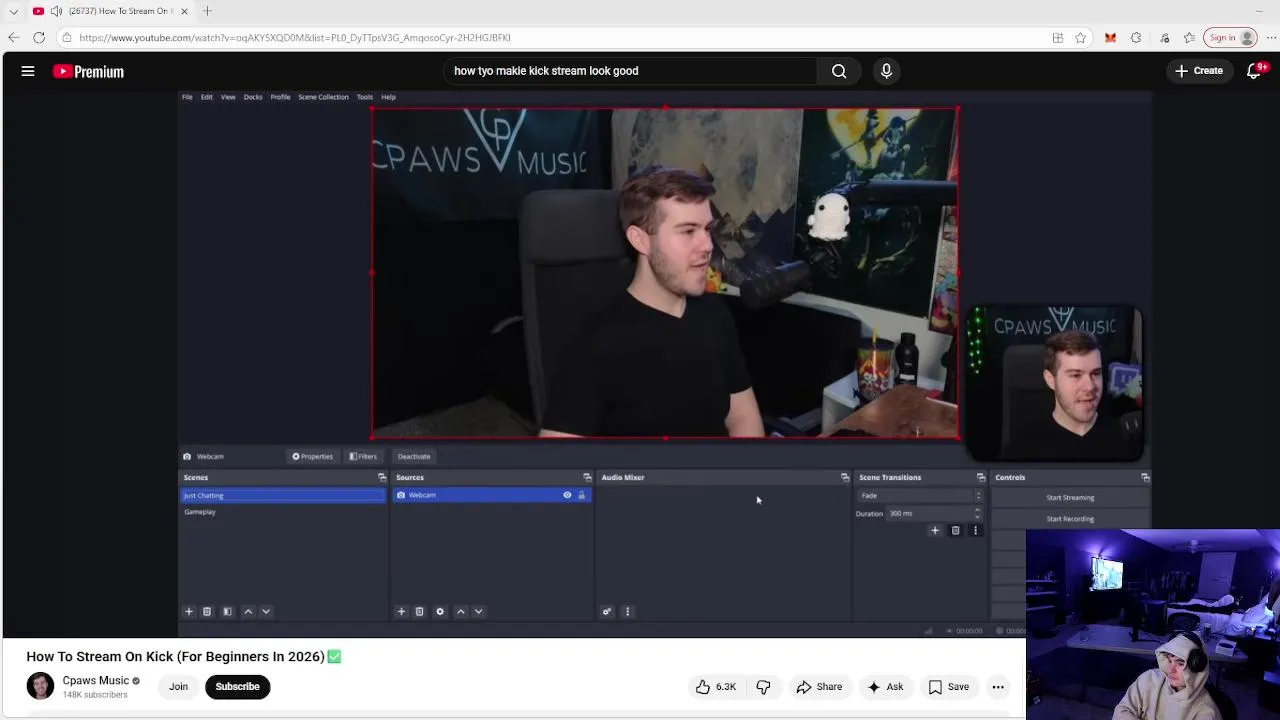Open the Tools menu in OBS
The height and width of the screenshot is (720, 1280).
[x=365, y=97]
